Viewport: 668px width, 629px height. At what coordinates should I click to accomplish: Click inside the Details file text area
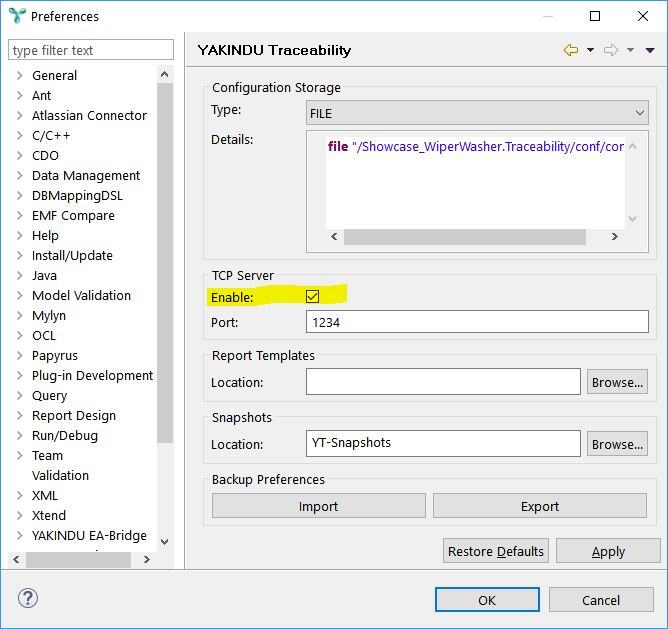point(475,183)
